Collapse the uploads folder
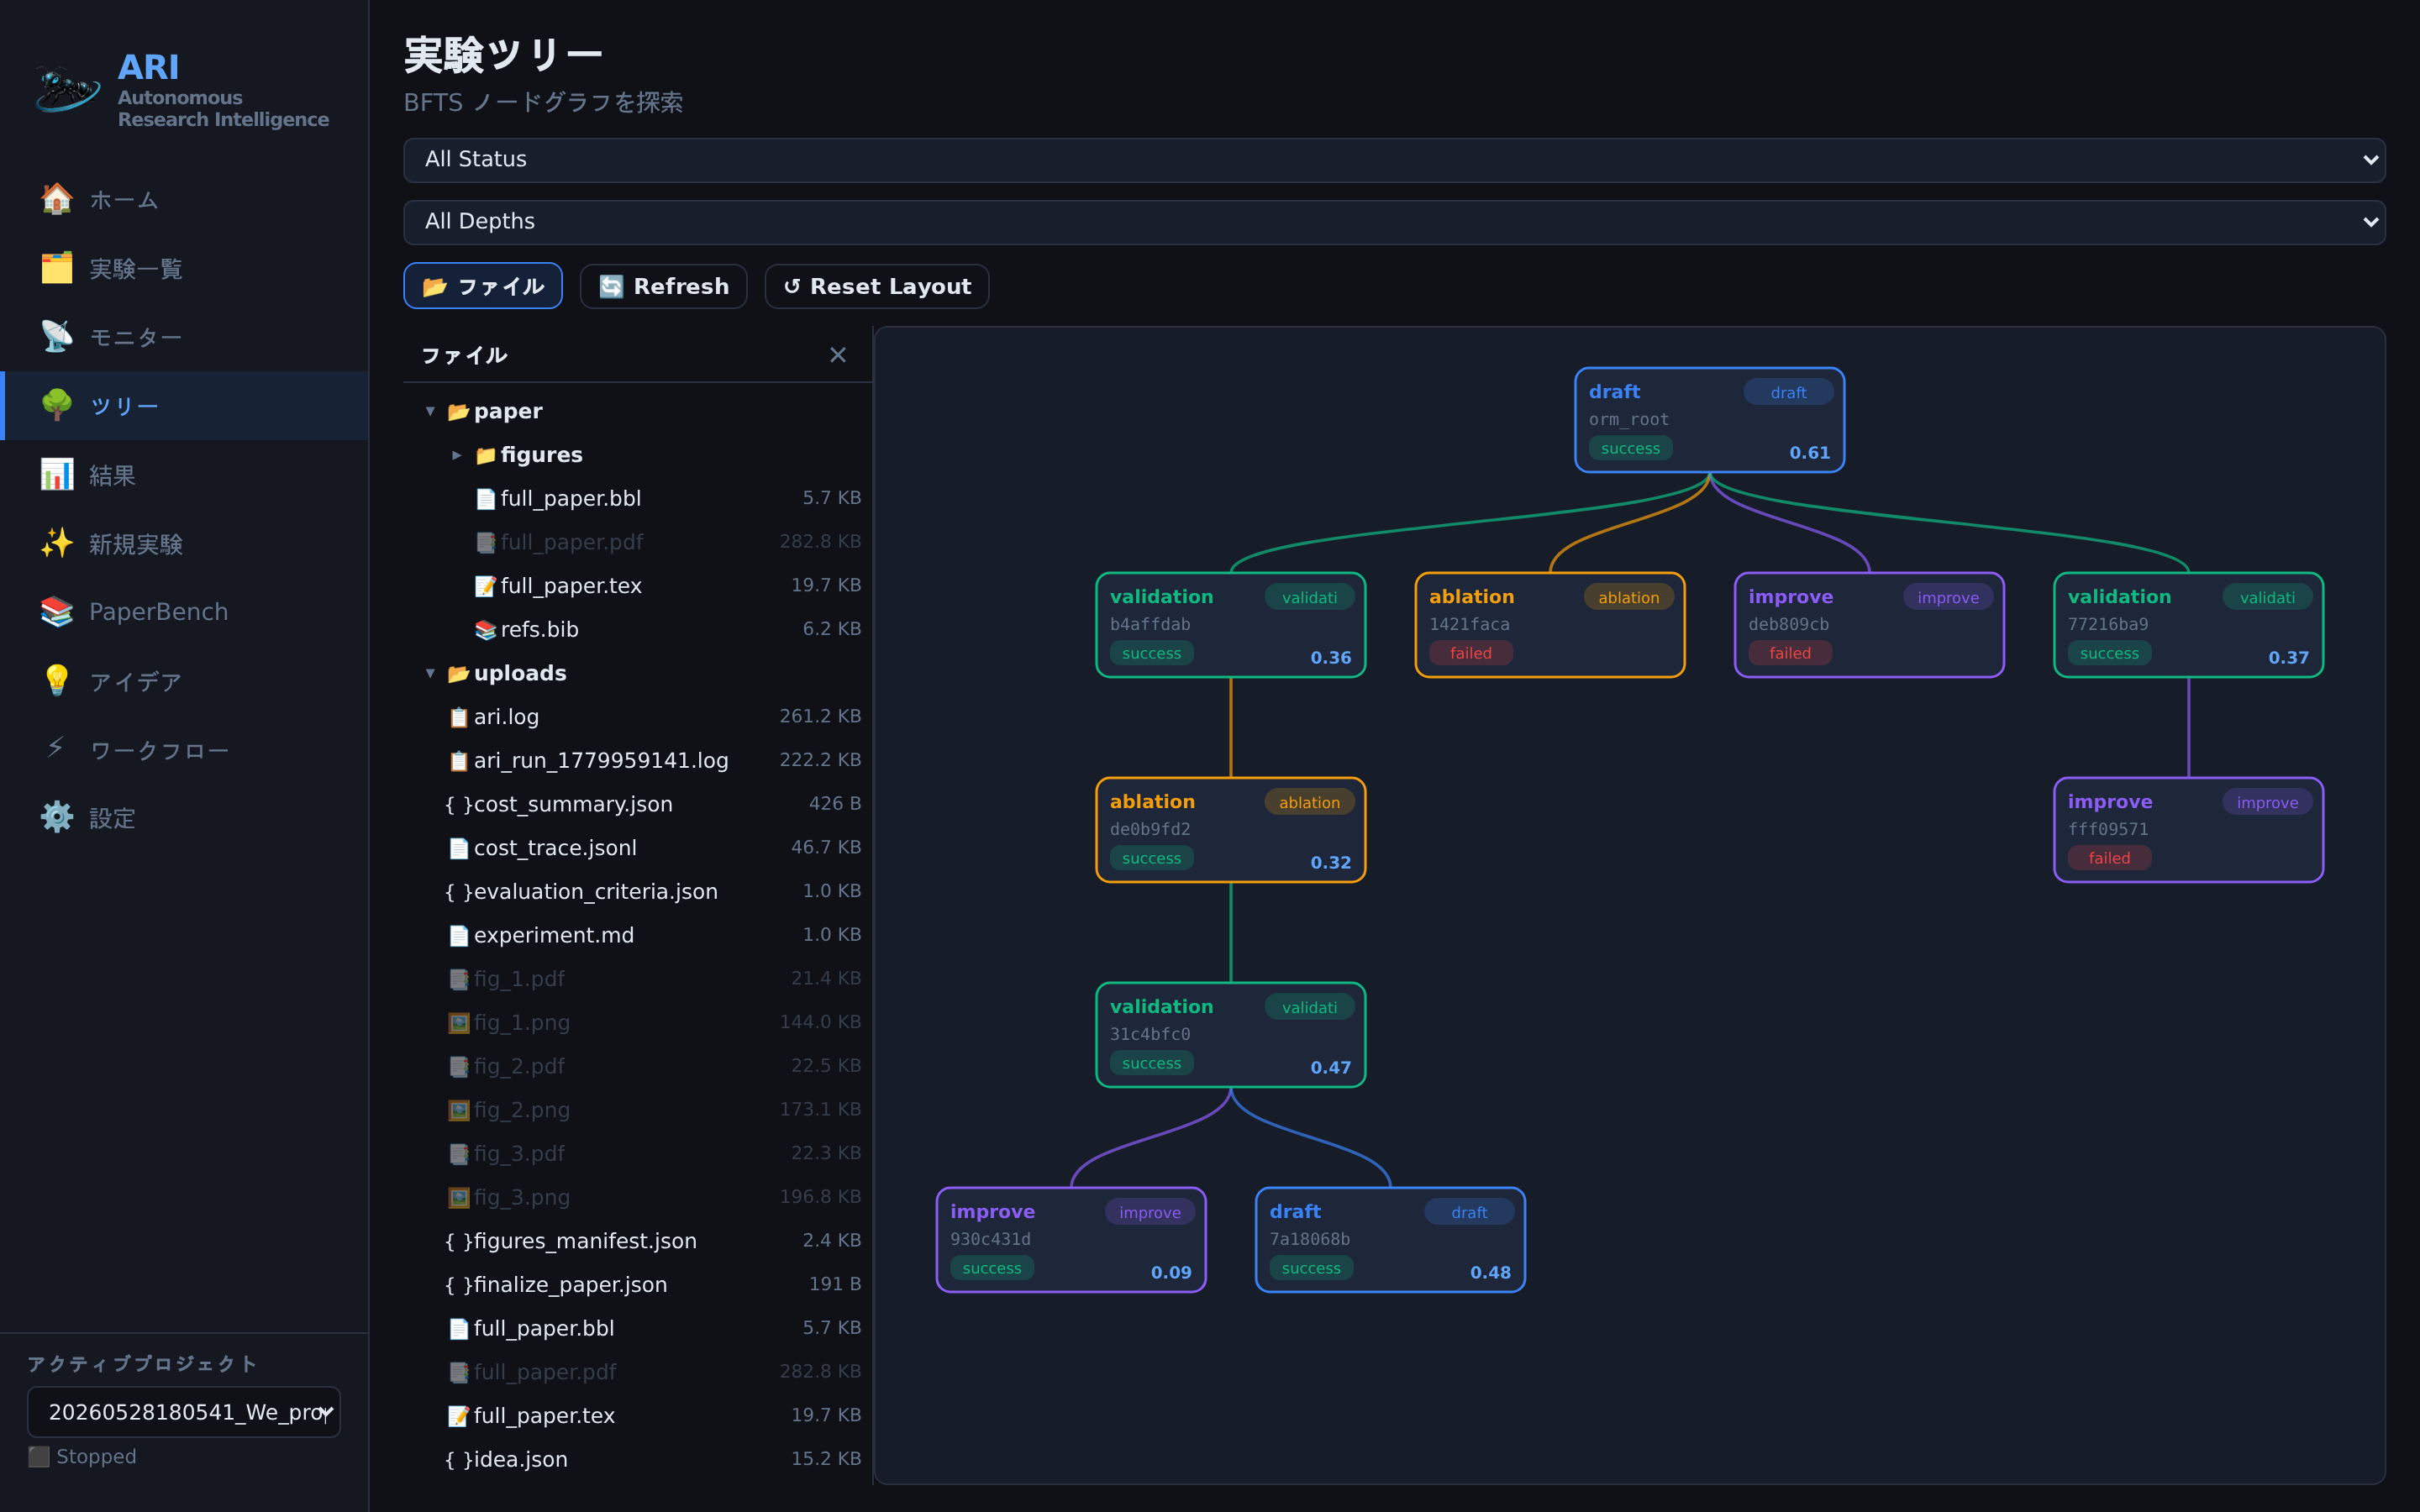This screenshot has width=2420, height=1512. tap(430, 674)
